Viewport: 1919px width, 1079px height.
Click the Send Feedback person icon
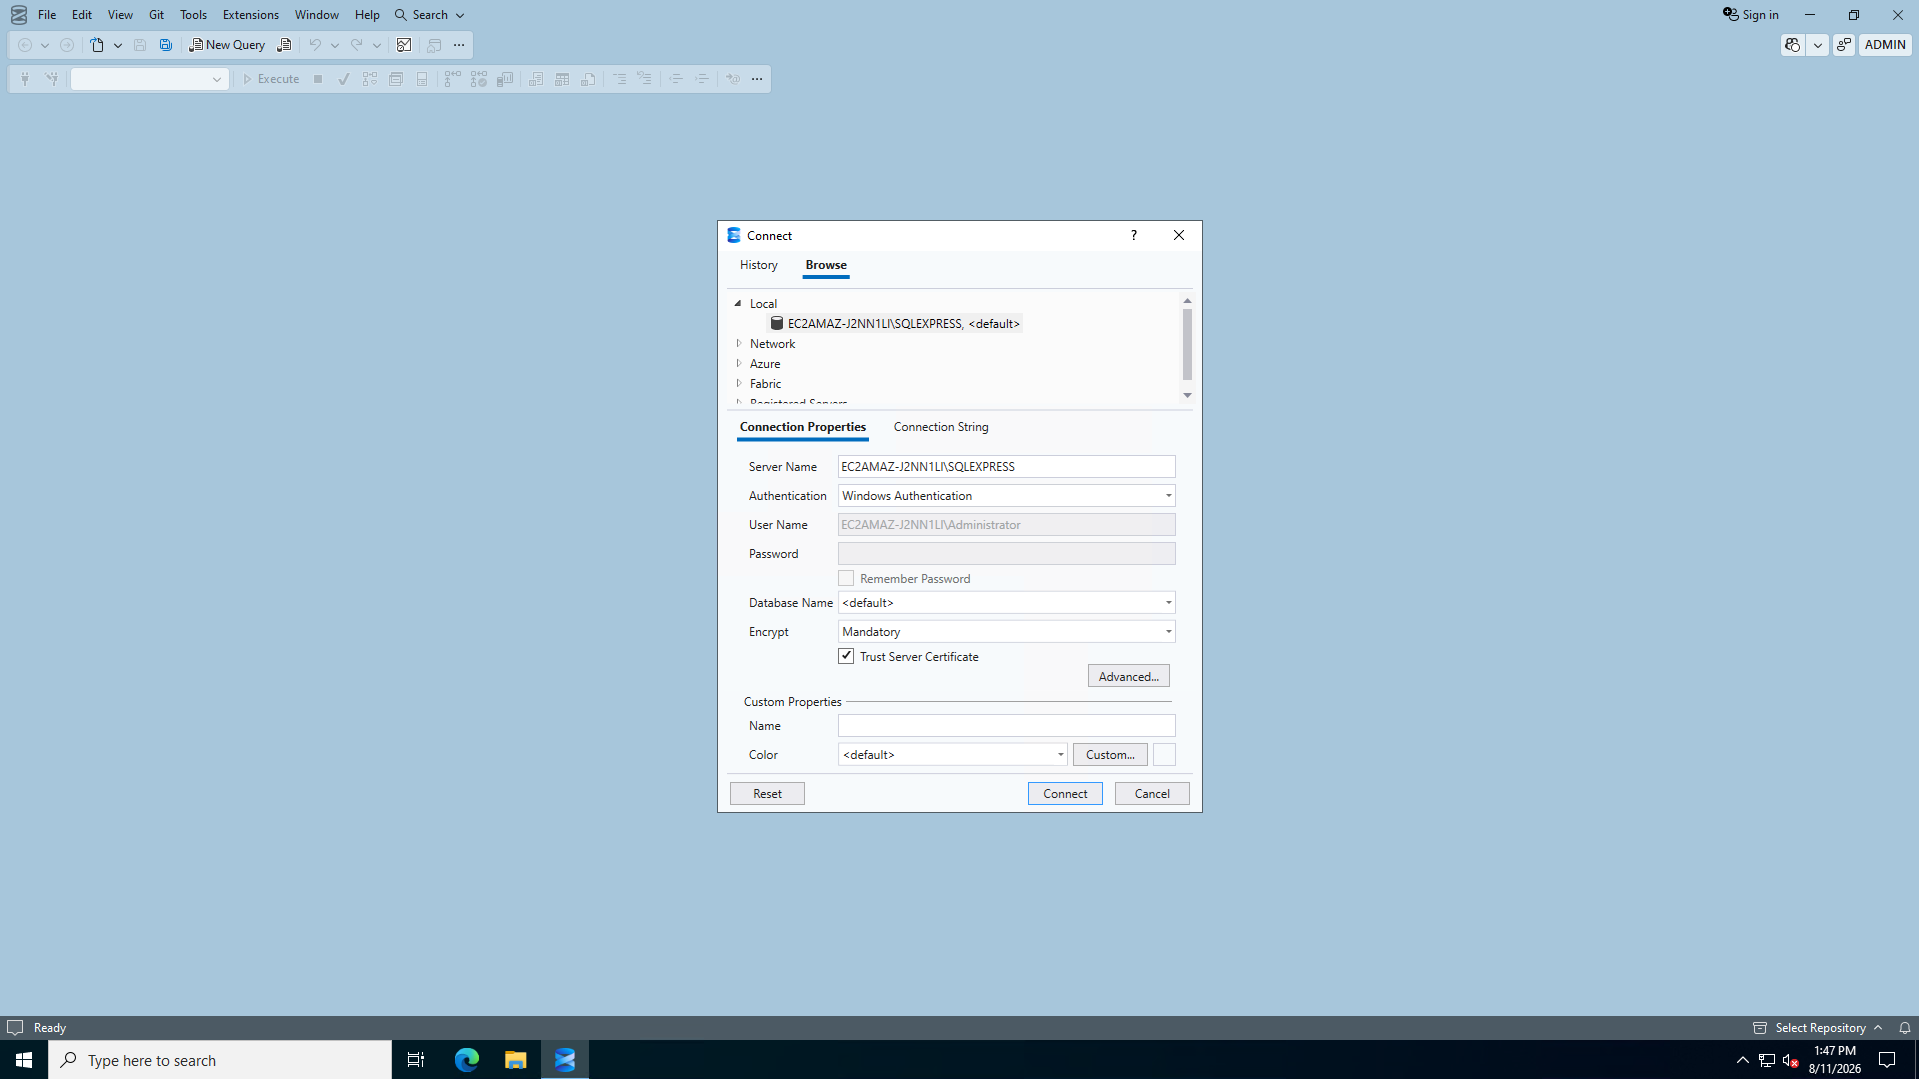1844,45
